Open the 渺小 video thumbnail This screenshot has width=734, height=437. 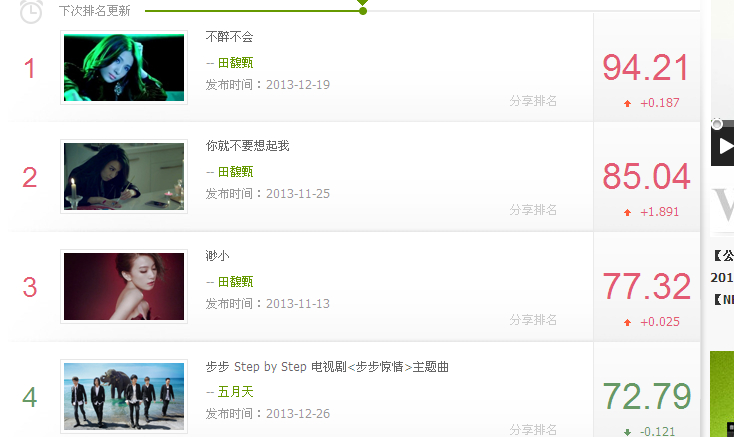coord(124,286)
